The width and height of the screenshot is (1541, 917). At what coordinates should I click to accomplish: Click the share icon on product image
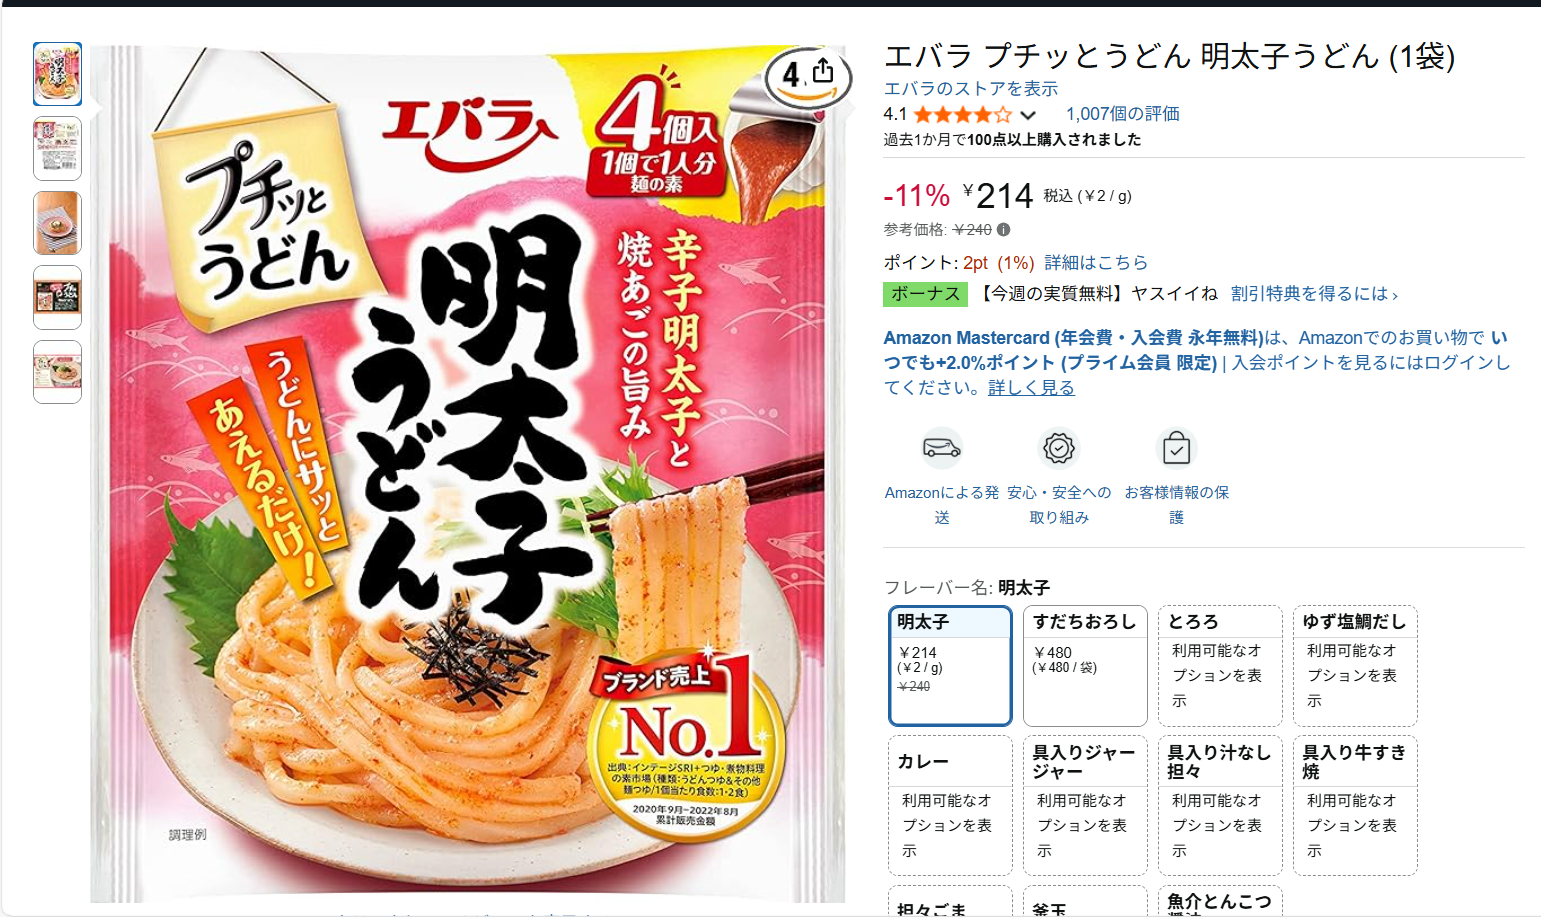(823, 71)
